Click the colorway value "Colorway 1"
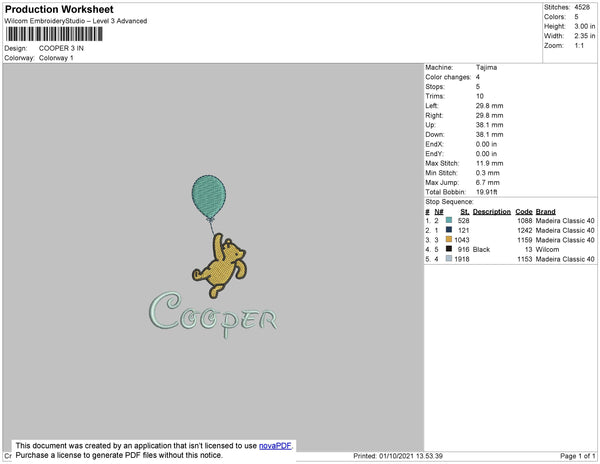Image resolution: width=600 pixels, height=464 pixels. (56, 58)
